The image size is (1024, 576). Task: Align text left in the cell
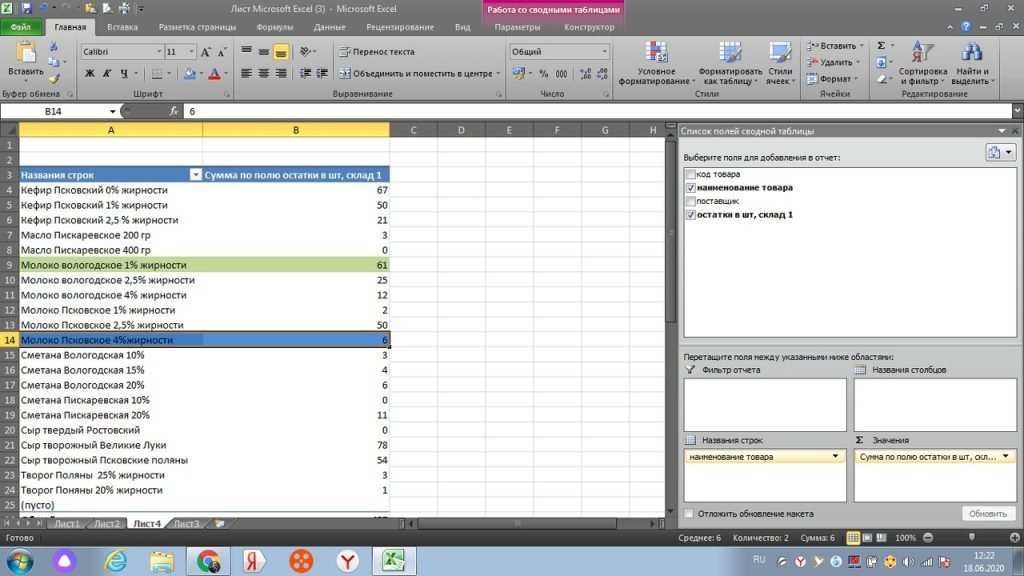click(246, 74)
